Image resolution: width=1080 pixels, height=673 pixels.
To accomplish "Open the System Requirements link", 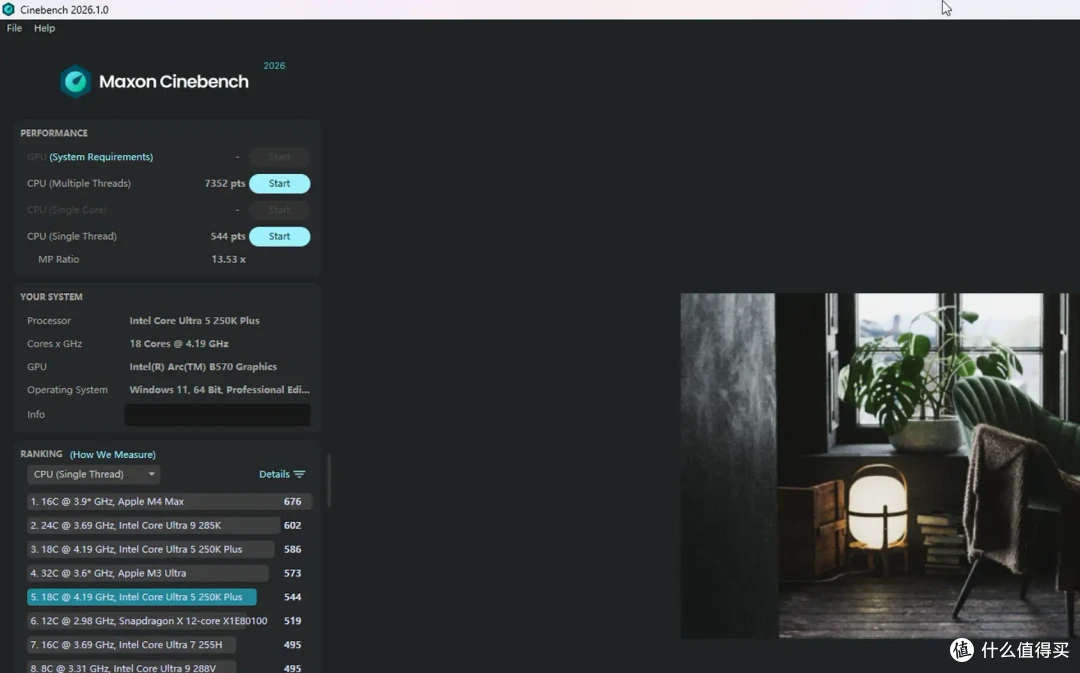I will [x=101, y=157].
